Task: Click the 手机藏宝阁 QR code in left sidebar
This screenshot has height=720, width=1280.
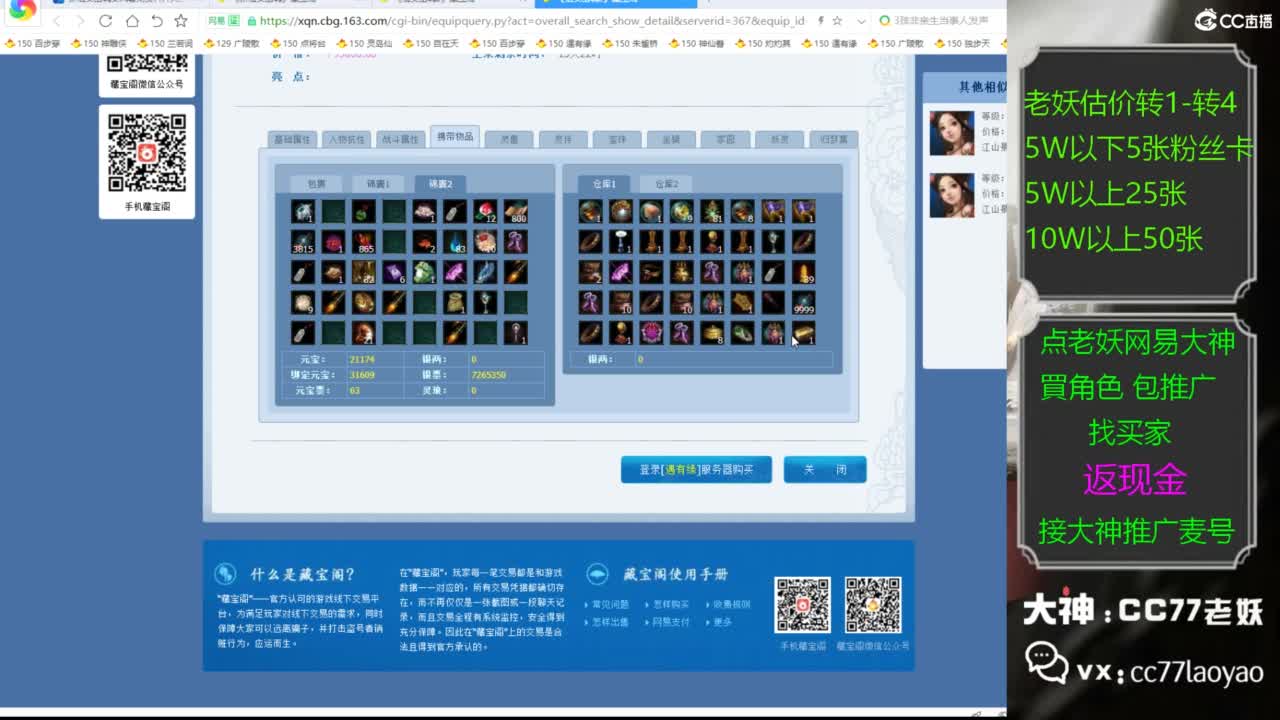Action: 147,153
